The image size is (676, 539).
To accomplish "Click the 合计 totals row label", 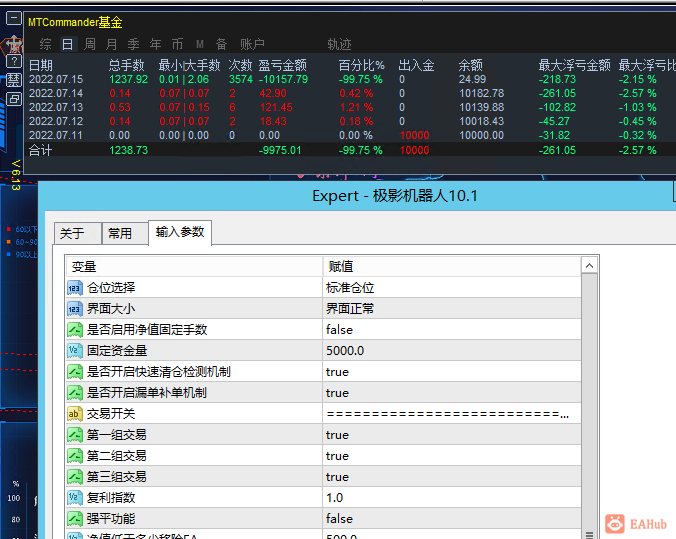I will point(41,150).
